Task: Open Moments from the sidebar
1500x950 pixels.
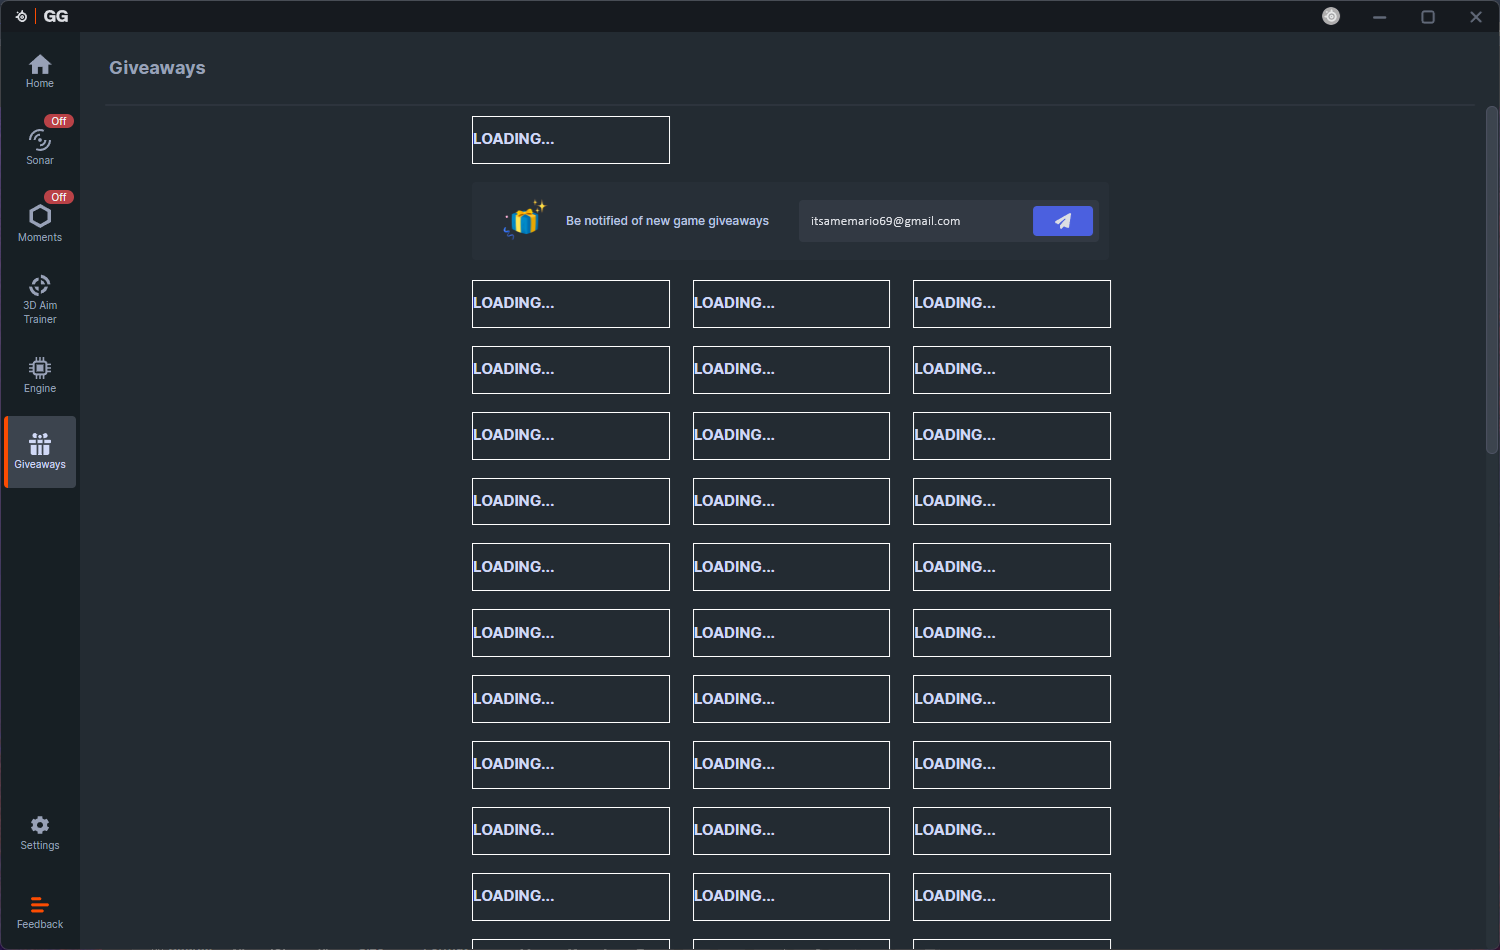Action: coord(39,218)
